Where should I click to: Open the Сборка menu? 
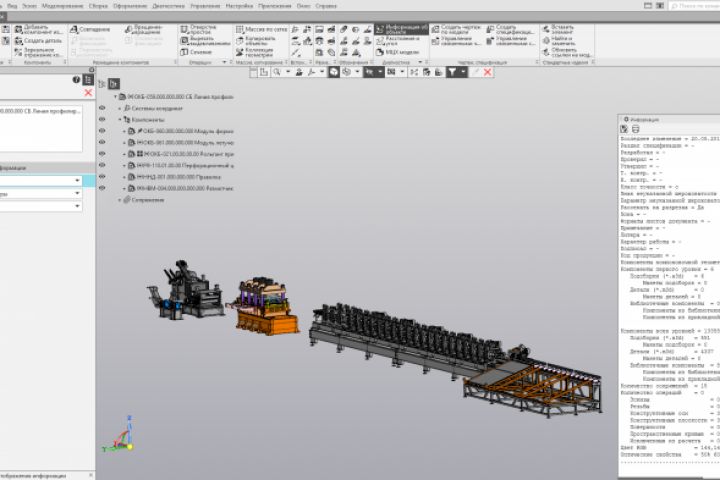coord(98,6)
